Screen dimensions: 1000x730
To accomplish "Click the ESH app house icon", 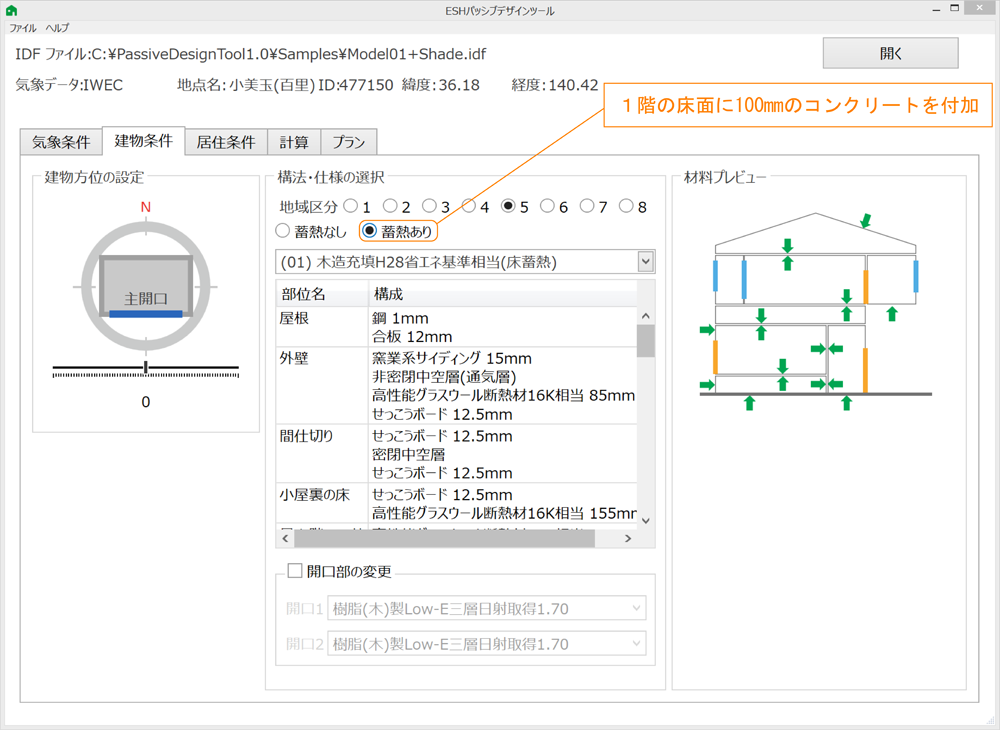I will click(11, 10).
